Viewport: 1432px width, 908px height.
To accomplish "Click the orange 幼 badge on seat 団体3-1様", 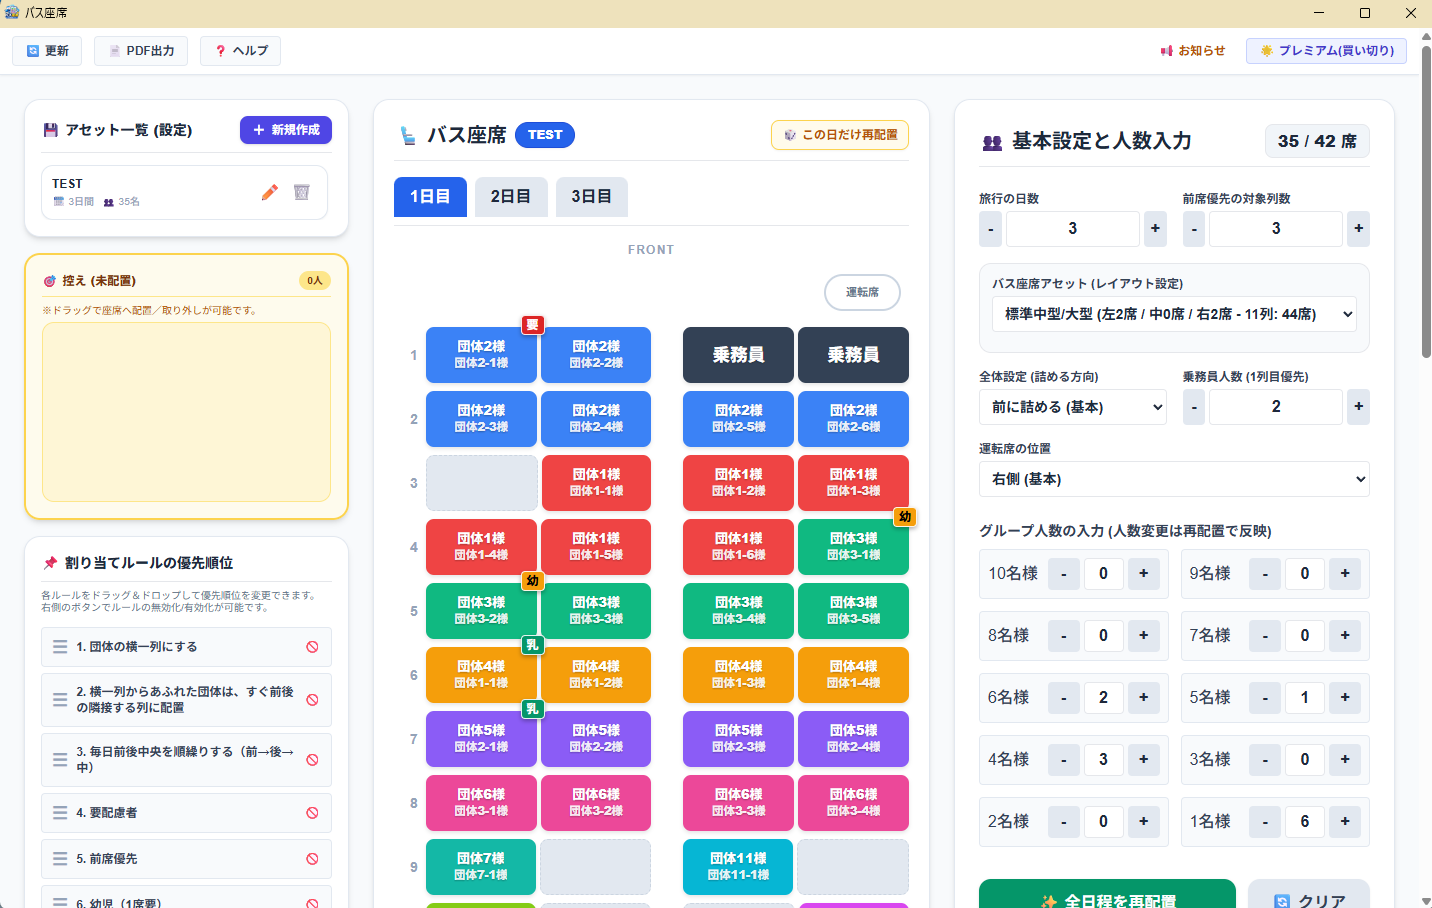I will click(x=905, y=517).
